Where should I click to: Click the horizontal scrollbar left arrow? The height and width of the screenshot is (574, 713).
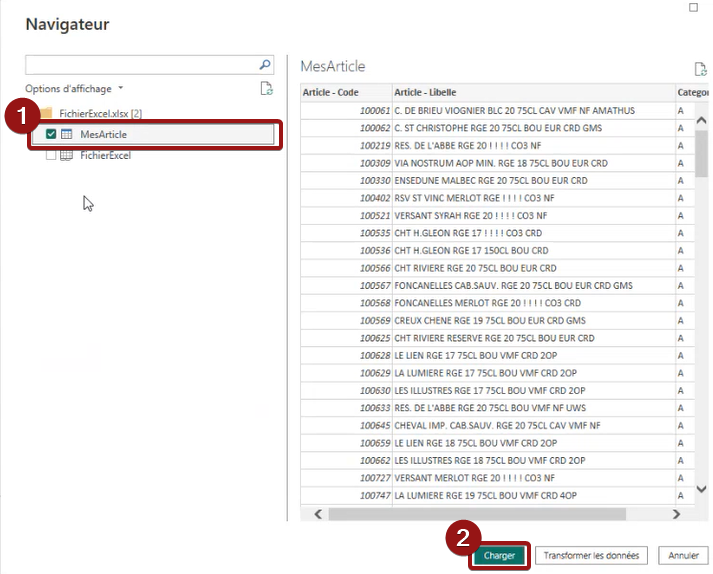[x=318, y=514]
